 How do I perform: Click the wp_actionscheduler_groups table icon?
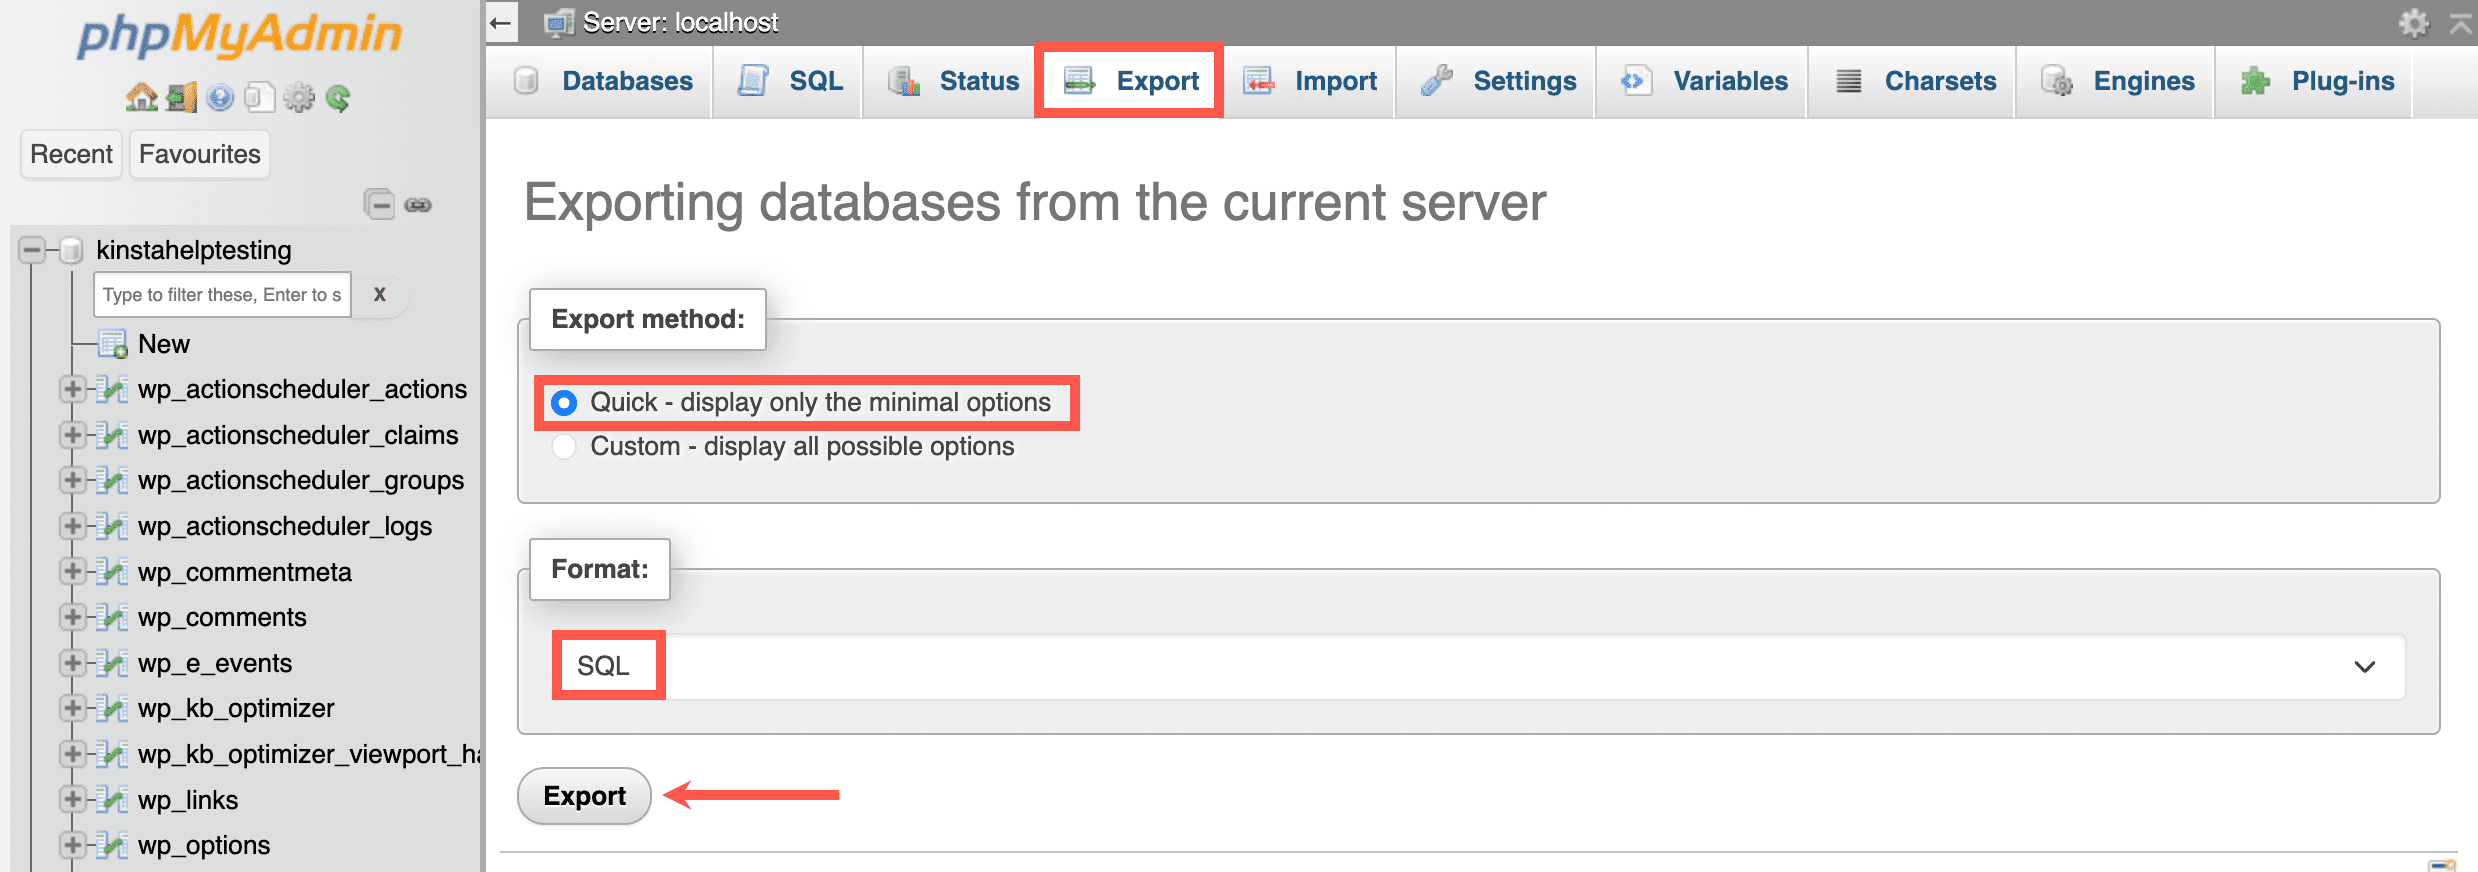pyautogui.click(x=113, y=480)
